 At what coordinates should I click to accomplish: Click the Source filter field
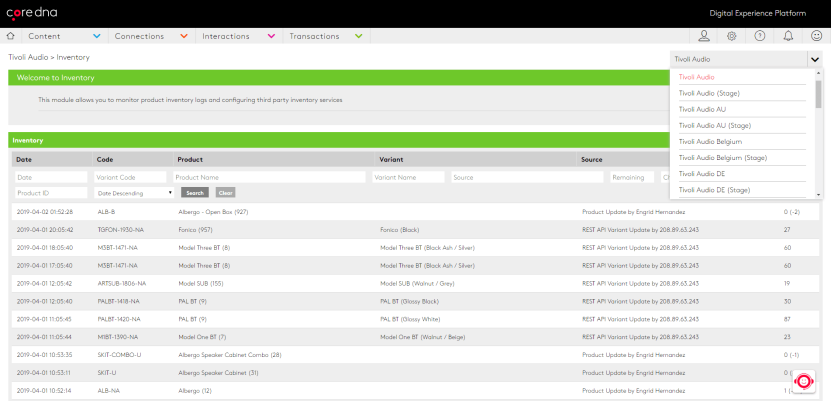coord(527,177)
